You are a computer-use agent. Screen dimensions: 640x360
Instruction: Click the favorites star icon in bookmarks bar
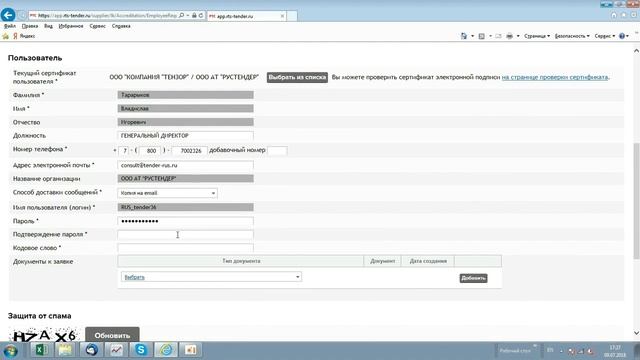pos(5,36)
